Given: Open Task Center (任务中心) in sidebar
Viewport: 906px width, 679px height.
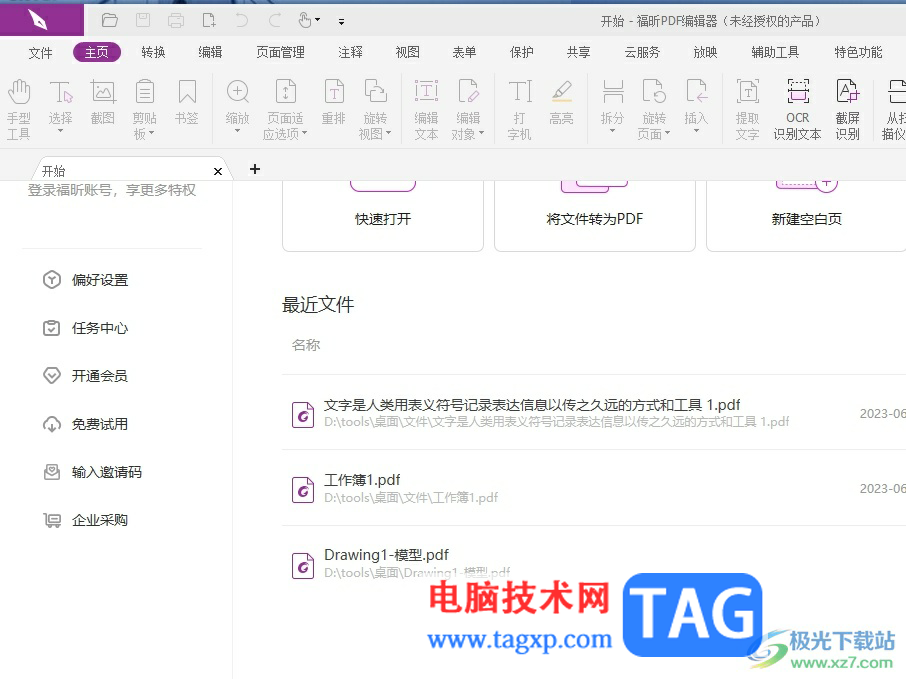Looking at the screenshot, I should coord(86,328).
